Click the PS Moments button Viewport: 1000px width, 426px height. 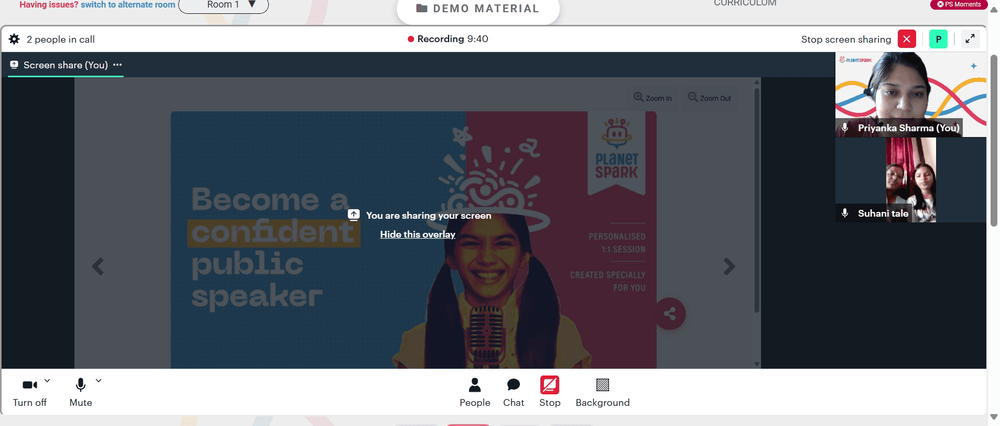pos(959,4)
